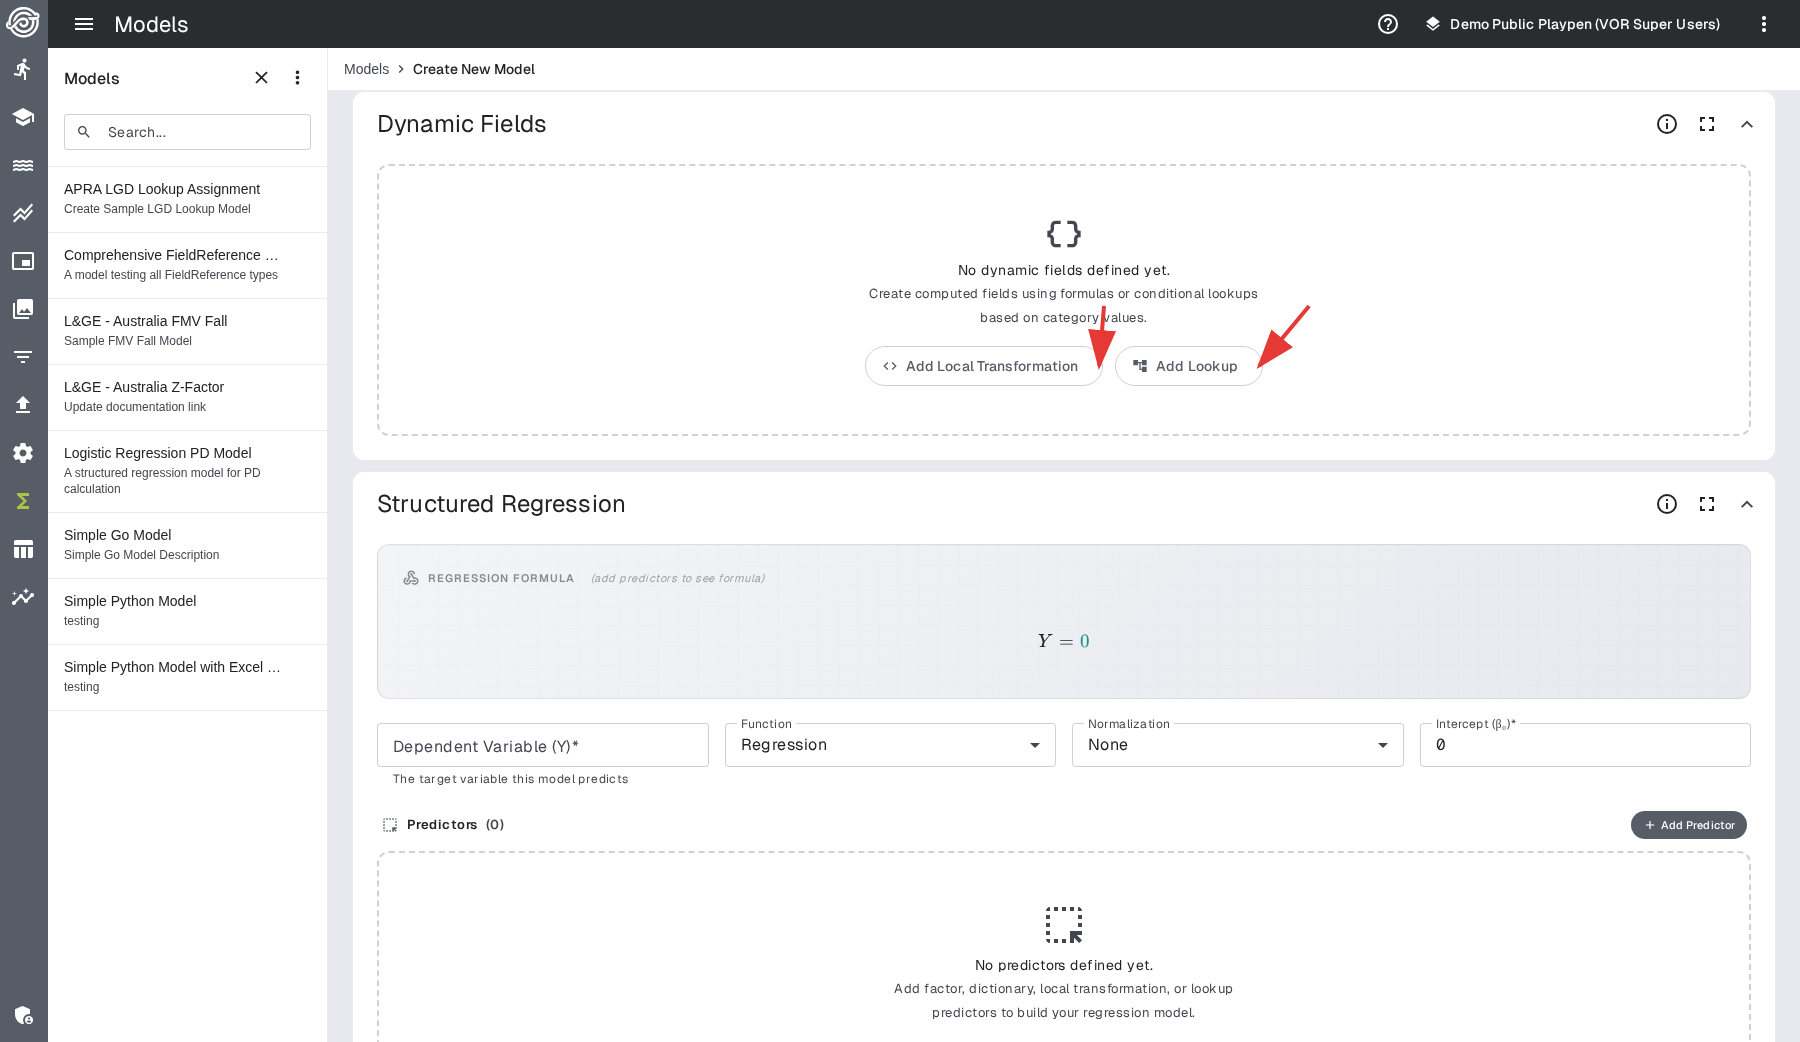Viewport: 1800px width, 1042px height.
Task: Open the Sigma models sidebar icon
Action: pos(23,501)
